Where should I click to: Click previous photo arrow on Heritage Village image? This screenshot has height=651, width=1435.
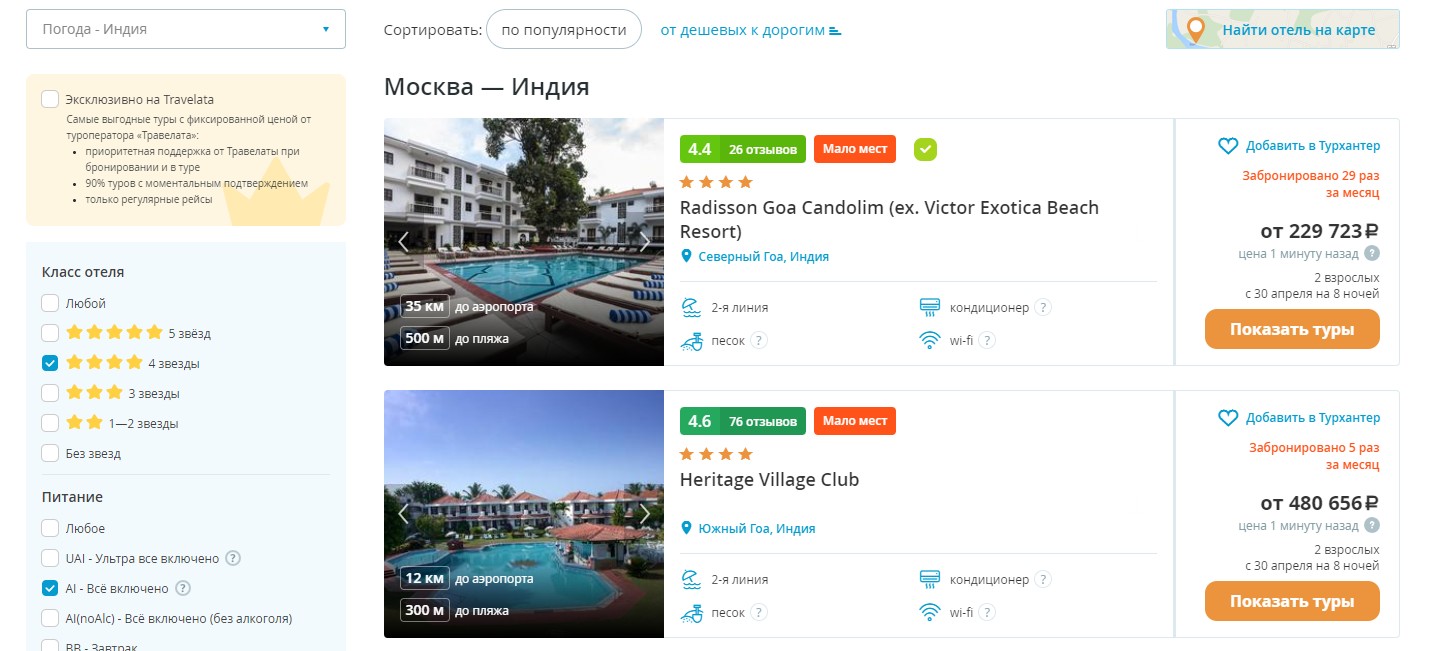click(404, 514)
